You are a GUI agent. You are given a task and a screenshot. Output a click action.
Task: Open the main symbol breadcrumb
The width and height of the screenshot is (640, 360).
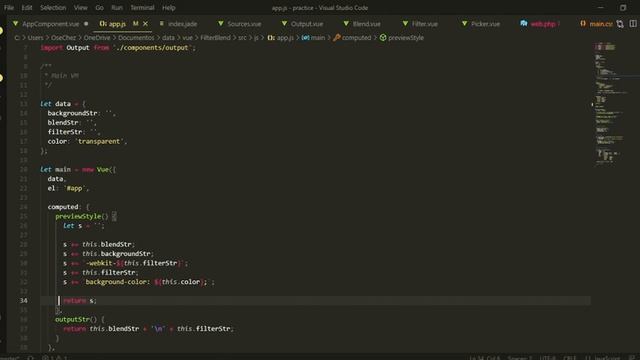[x=313, y=38]
